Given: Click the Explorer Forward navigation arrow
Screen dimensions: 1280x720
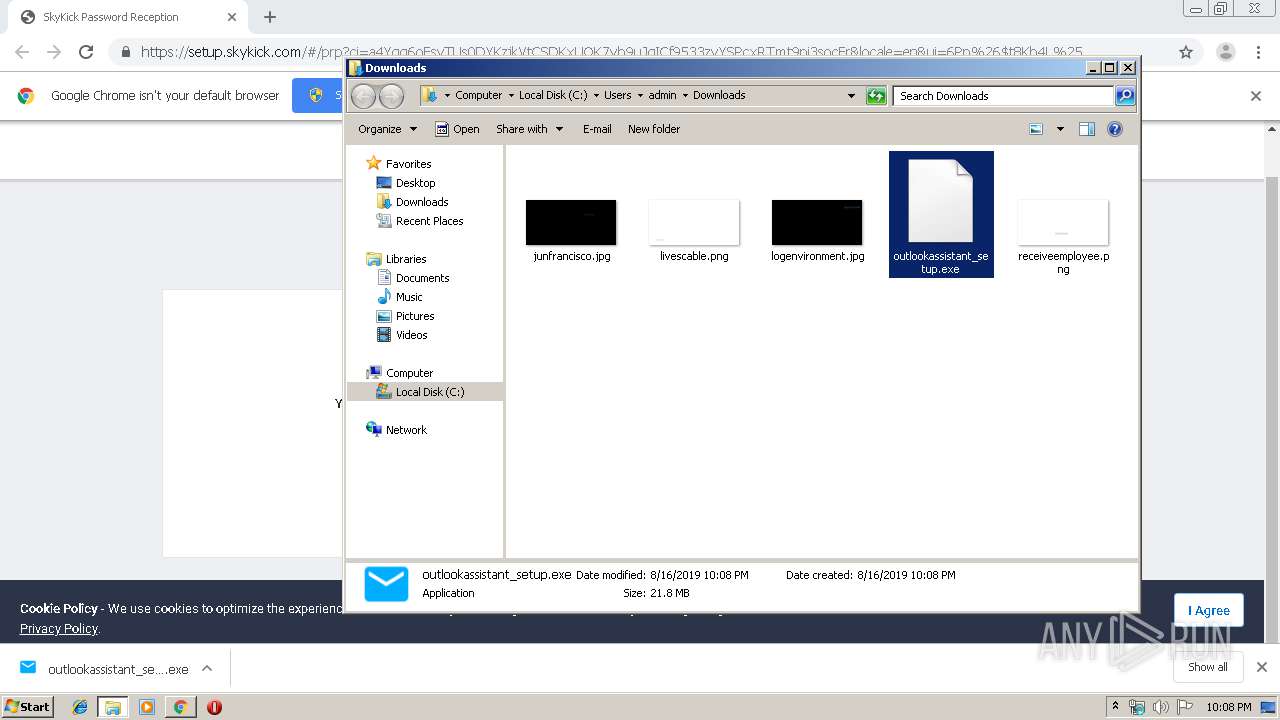Looking at the screenshot, I should click(391, 96).
